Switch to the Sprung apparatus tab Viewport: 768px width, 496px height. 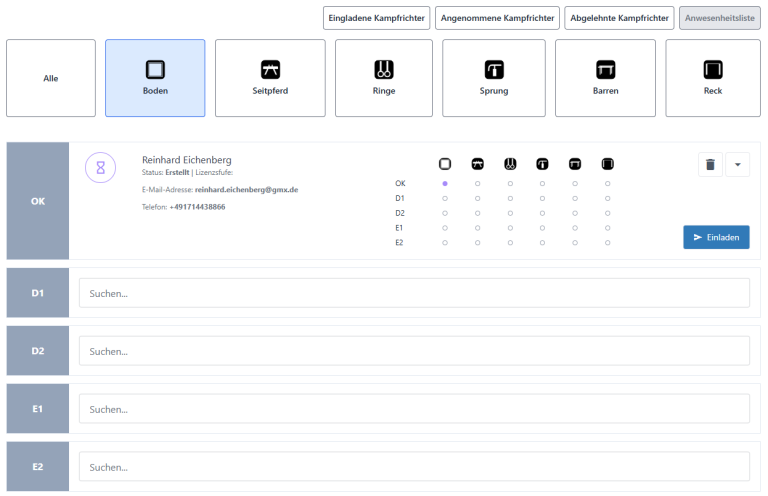tap(494, 78)
